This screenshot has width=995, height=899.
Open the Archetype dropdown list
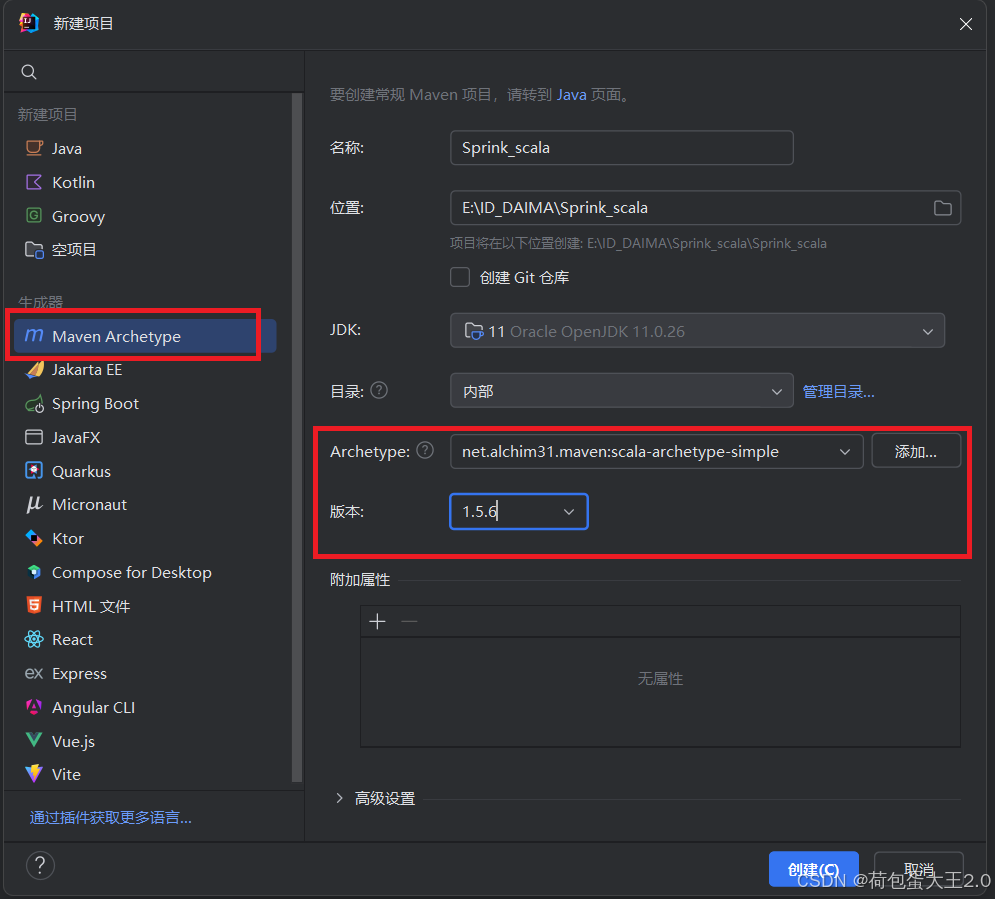coord(657,452)
